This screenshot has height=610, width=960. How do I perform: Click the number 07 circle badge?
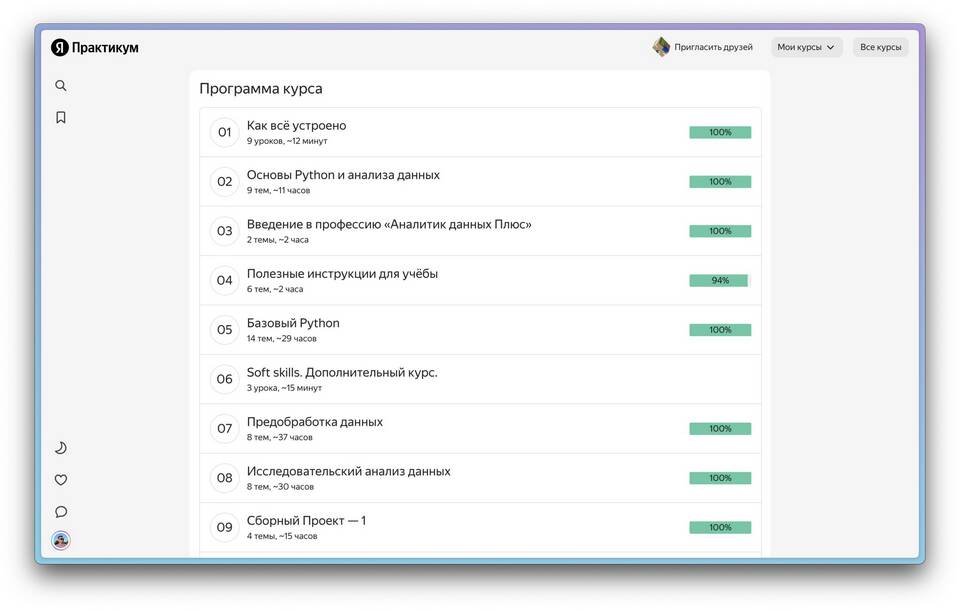coord(225,429)
